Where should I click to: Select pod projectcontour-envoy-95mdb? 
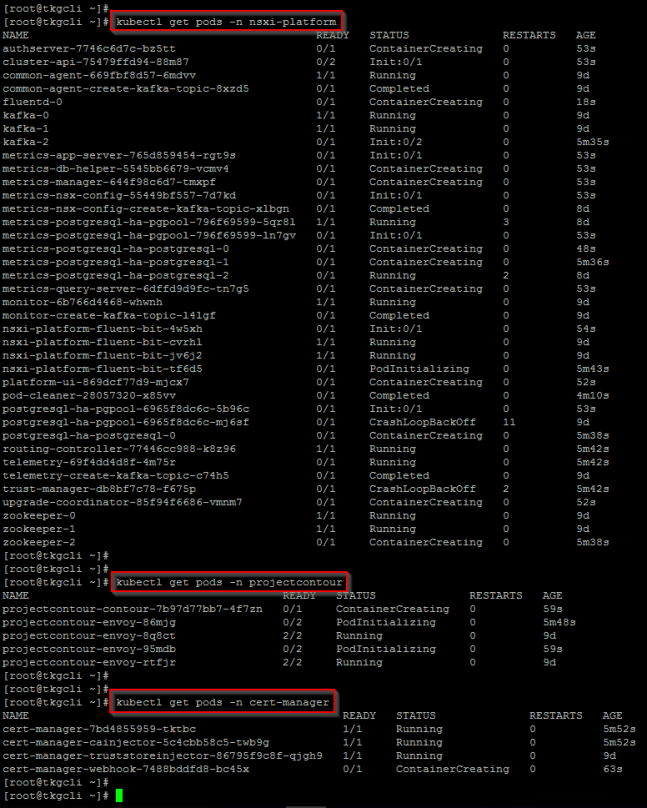89,649
